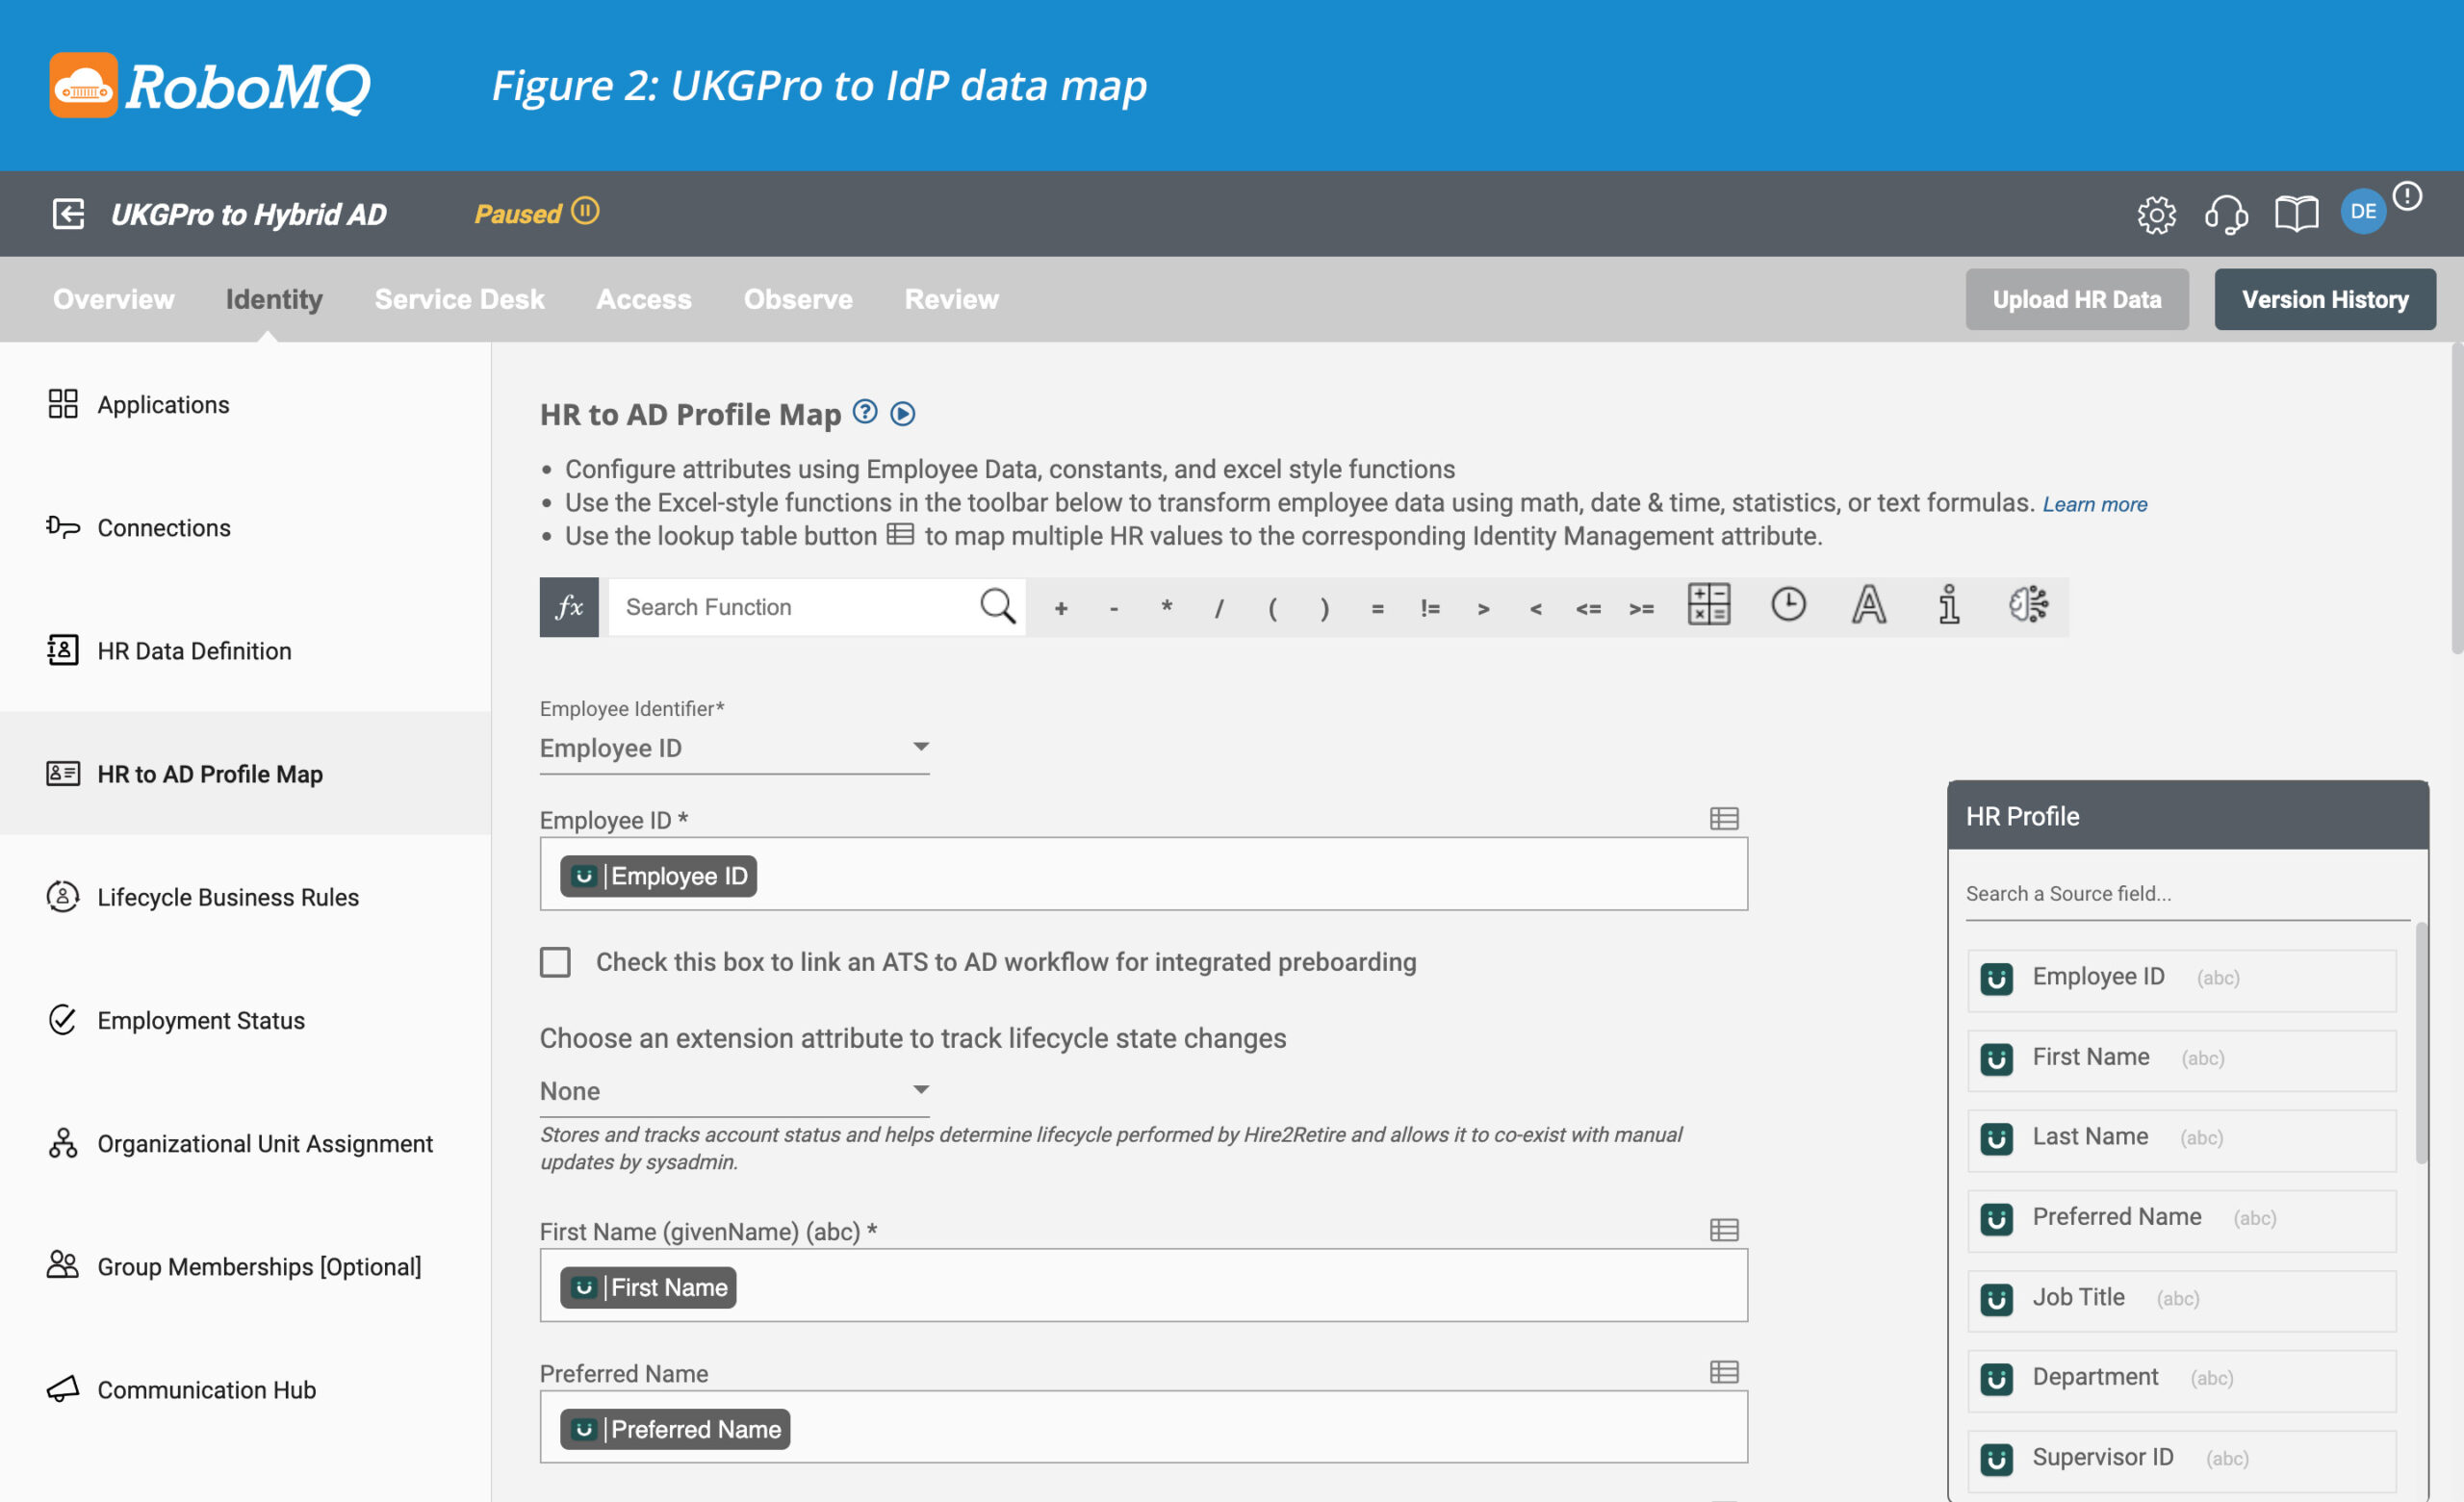
Task: Click the Version History button
Action: pyautogui.click(x=2325, y=299)
